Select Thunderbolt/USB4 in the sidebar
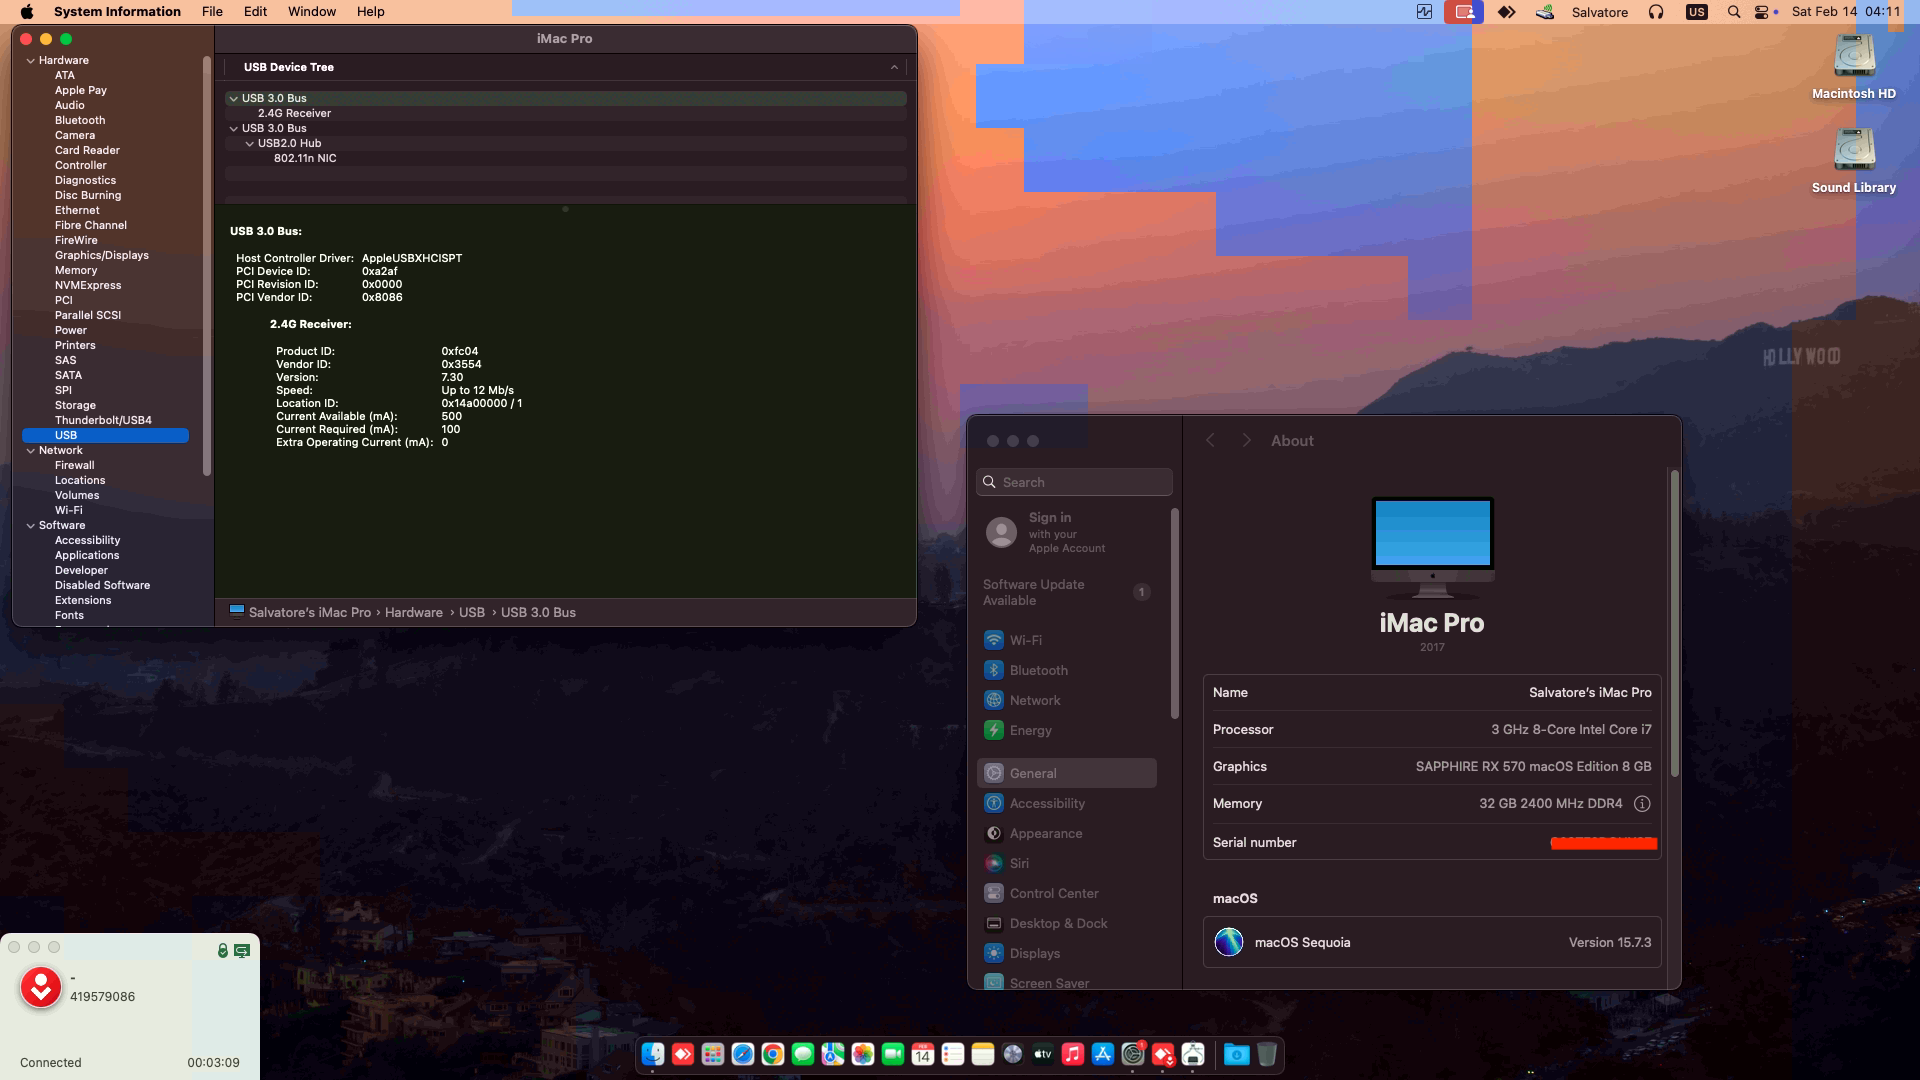The height and width of the screenshot is (1080, 1920). 103,421
